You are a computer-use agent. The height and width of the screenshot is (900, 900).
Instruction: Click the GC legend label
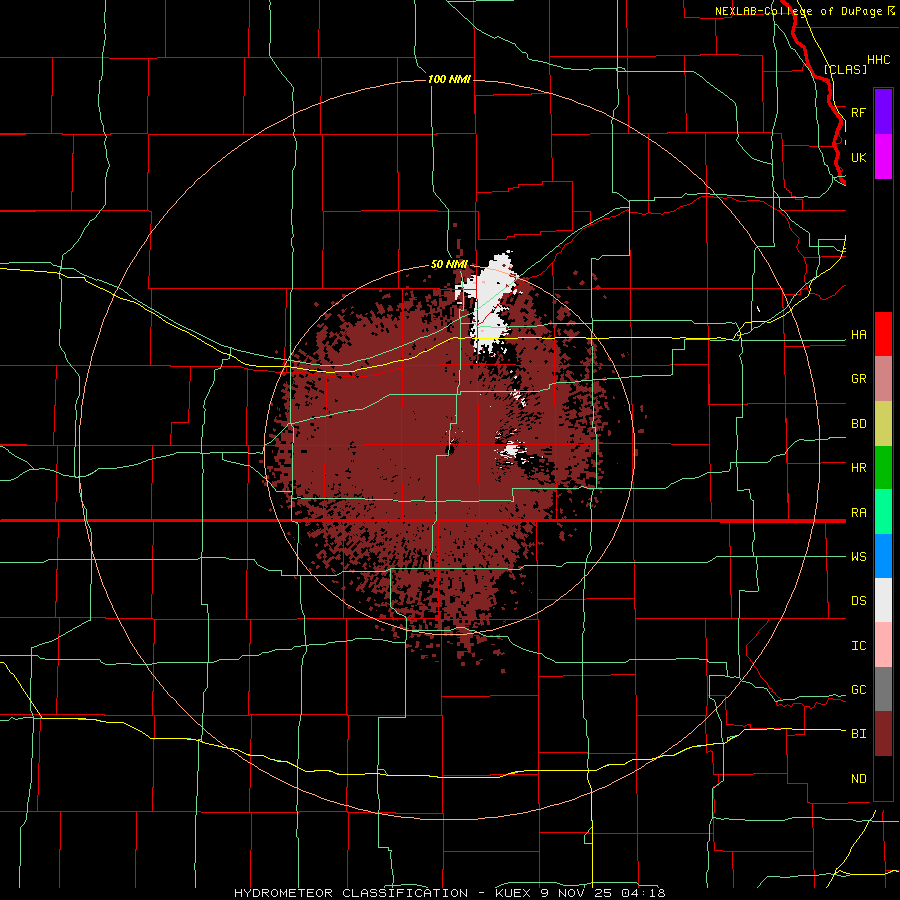click(858, 690)
